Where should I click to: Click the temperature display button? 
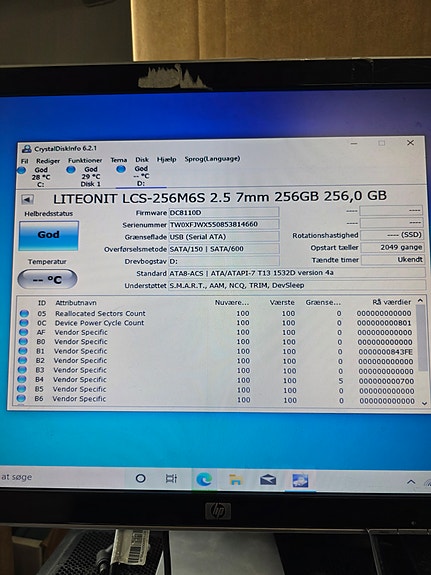pyautogui.click(x=47, y=279)
